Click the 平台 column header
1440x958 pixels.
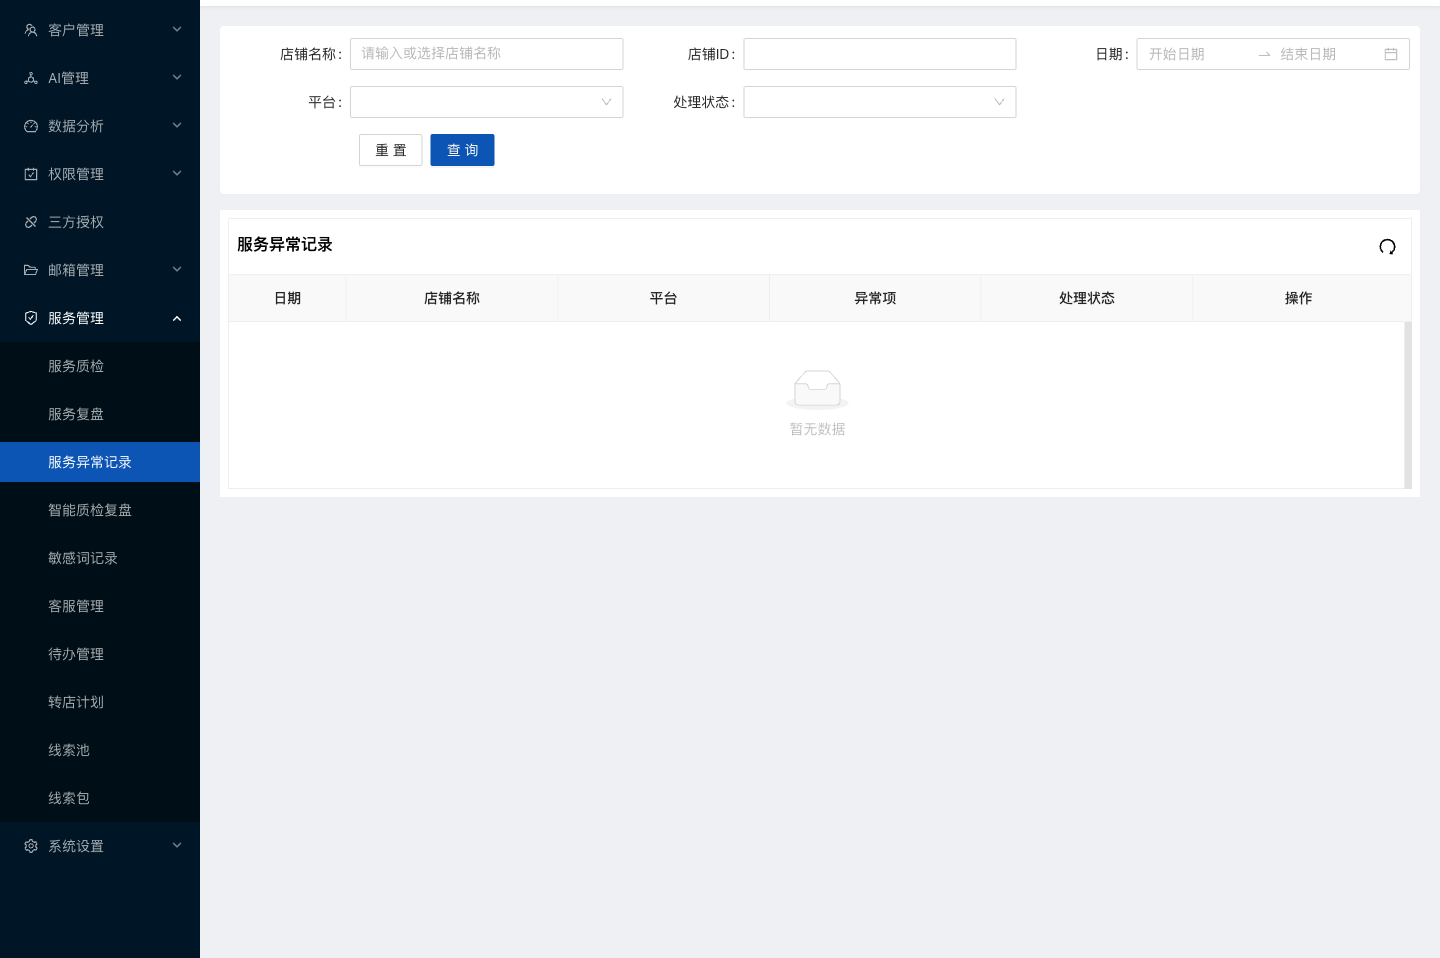coord(664,298)
